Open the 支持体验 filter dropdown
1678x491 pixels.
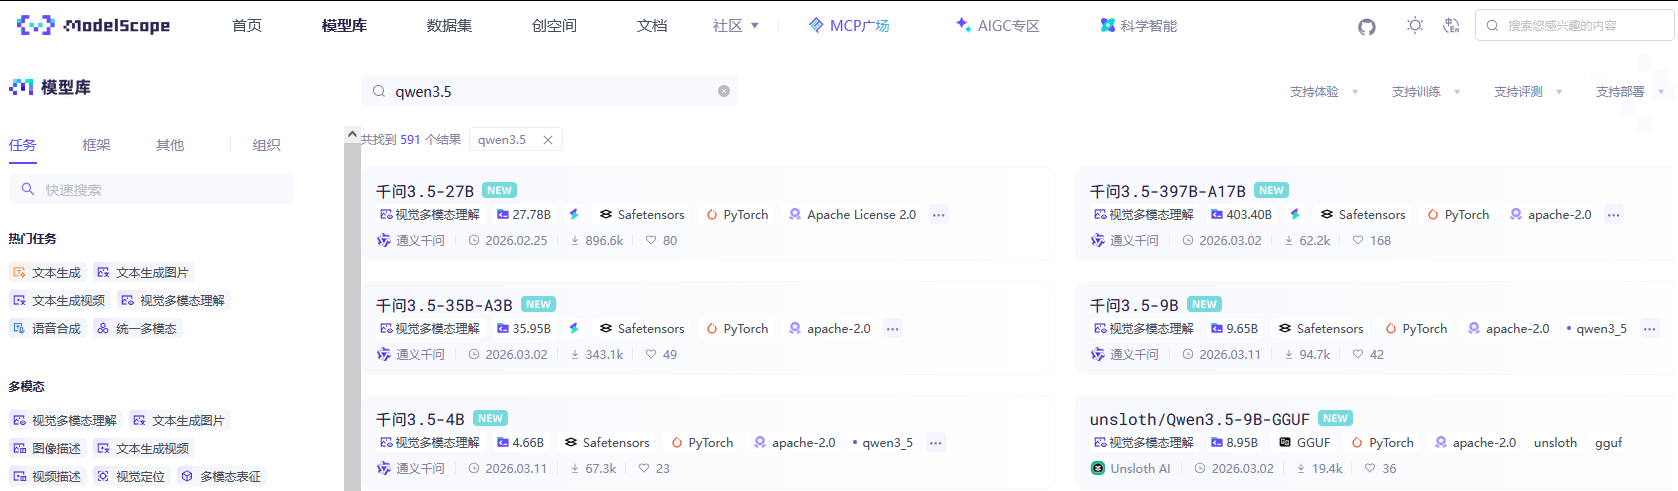click(x=1324, y=92)
